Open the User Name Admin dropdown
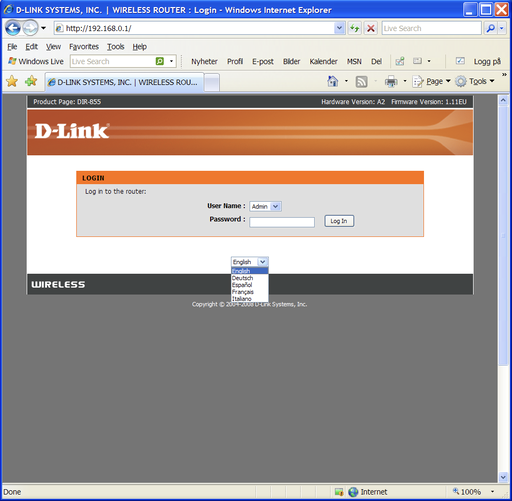Viewport: 512px width, 501px height. [x=265, y=206]
